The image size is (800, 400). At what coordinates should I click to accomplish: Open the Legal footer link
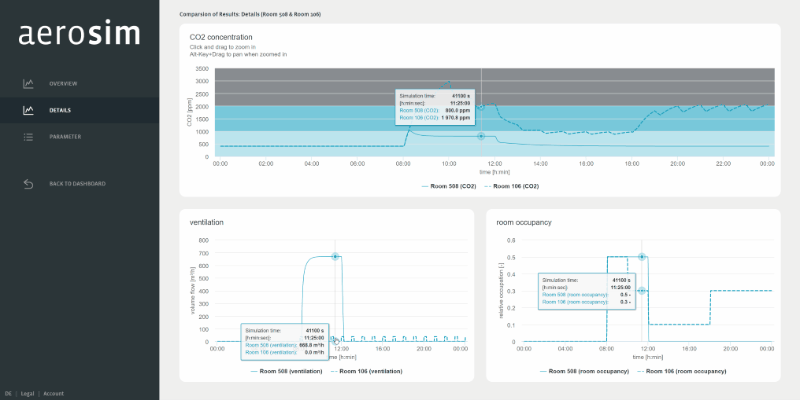coord(28,393)
